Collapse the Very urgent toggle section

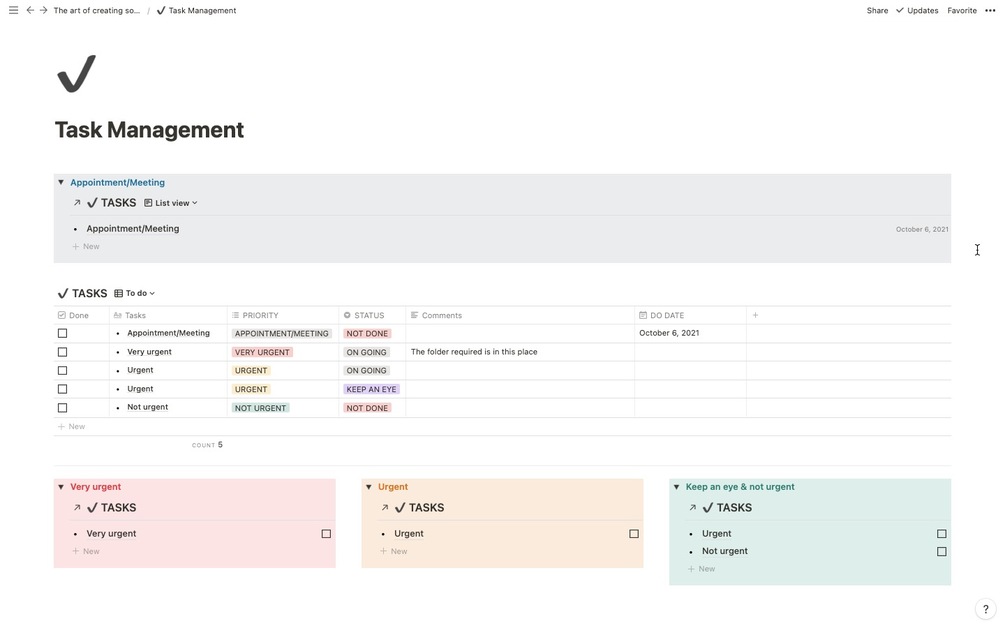click(x=60, y=486)
